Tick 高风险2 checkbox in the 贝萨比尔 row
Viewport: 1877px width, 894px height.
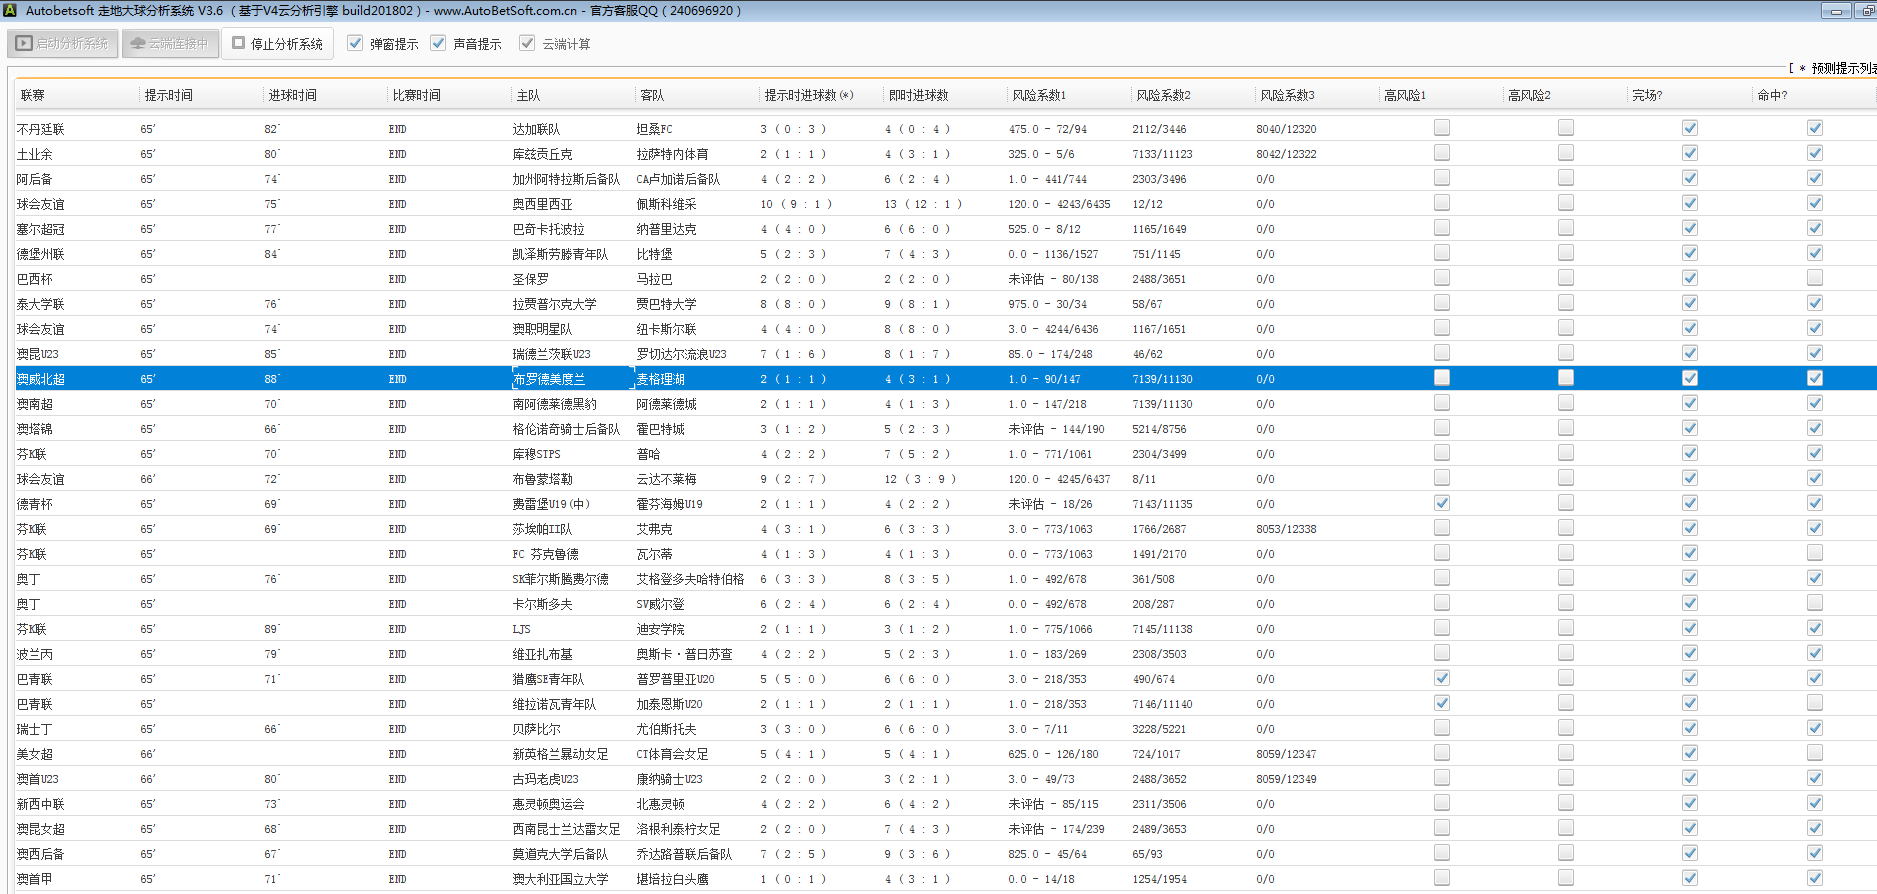click(x=1565, y=728)
